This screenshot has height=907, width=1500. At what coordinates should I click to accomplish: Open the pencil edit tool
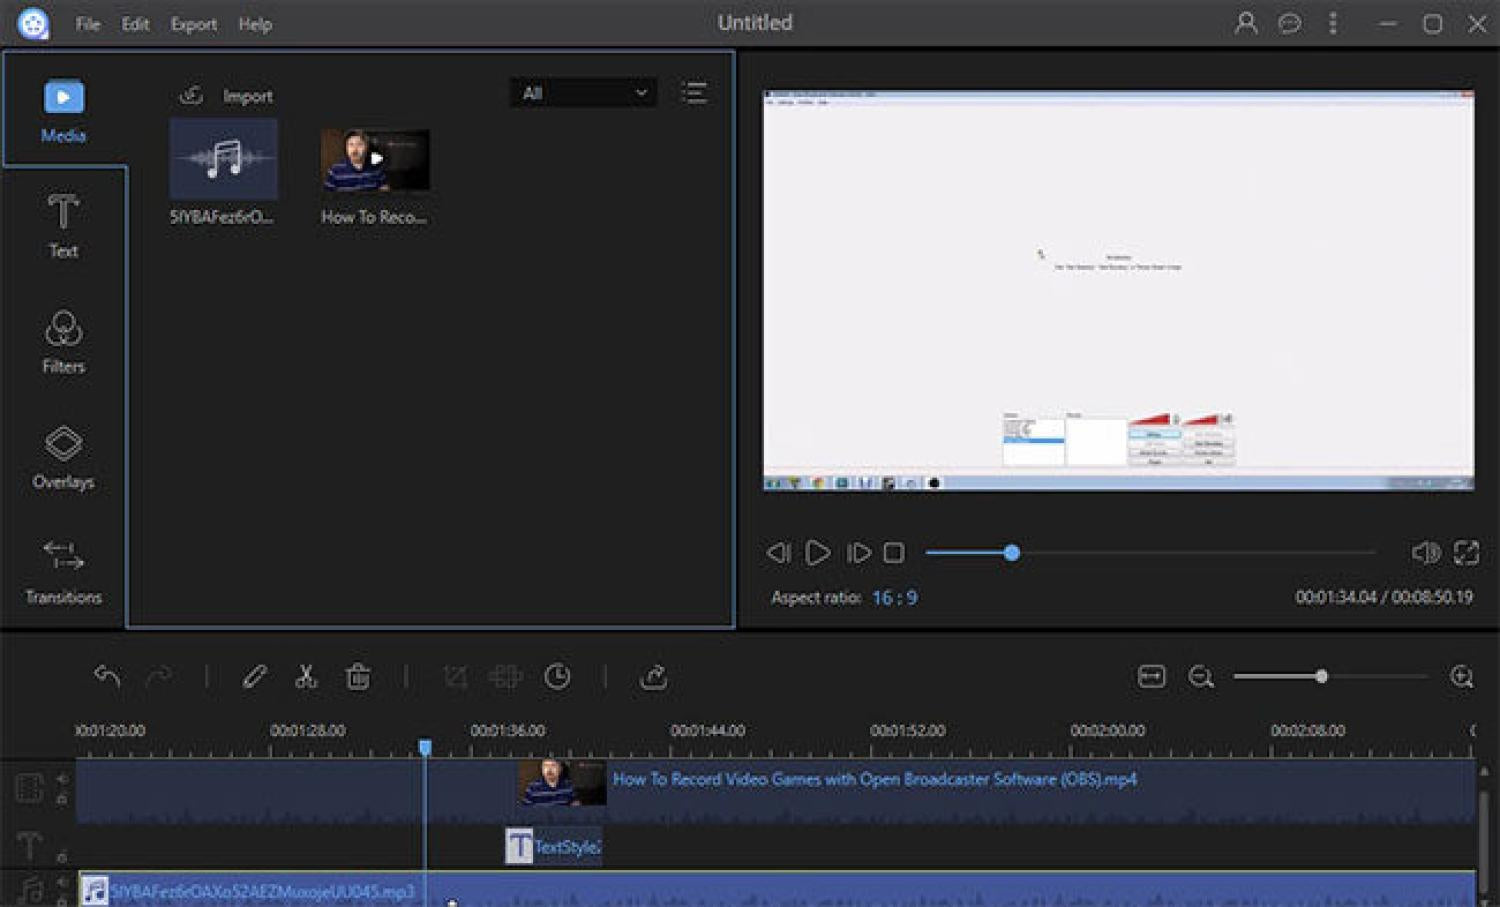click(x=254, y=677)
